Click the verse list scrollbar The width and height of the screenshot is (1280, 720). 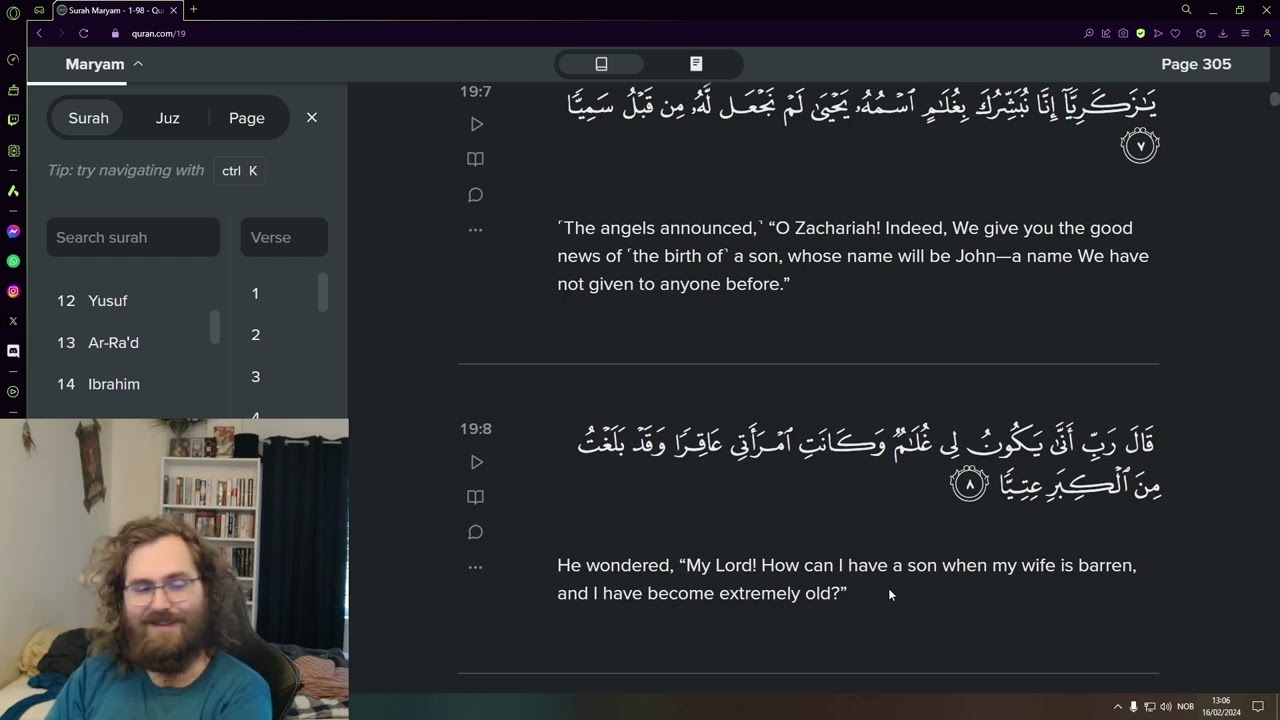[x=323, y=292]
